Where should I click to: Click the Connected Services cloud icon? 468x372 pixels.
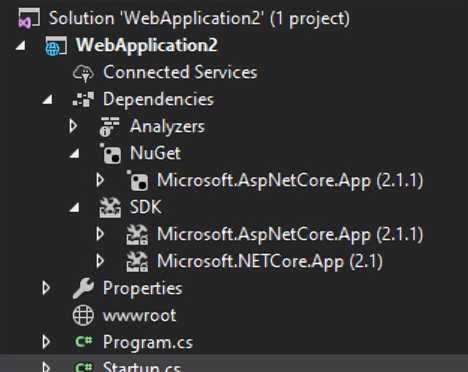click(83, 73)
